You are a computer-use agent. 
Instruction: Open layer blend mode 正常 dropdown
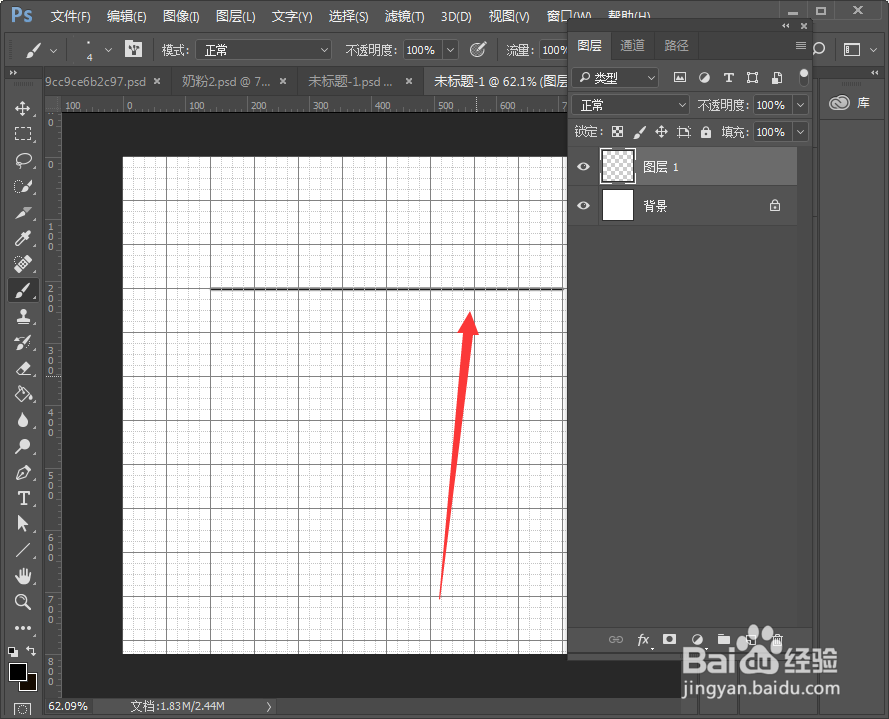coord(630,105)
